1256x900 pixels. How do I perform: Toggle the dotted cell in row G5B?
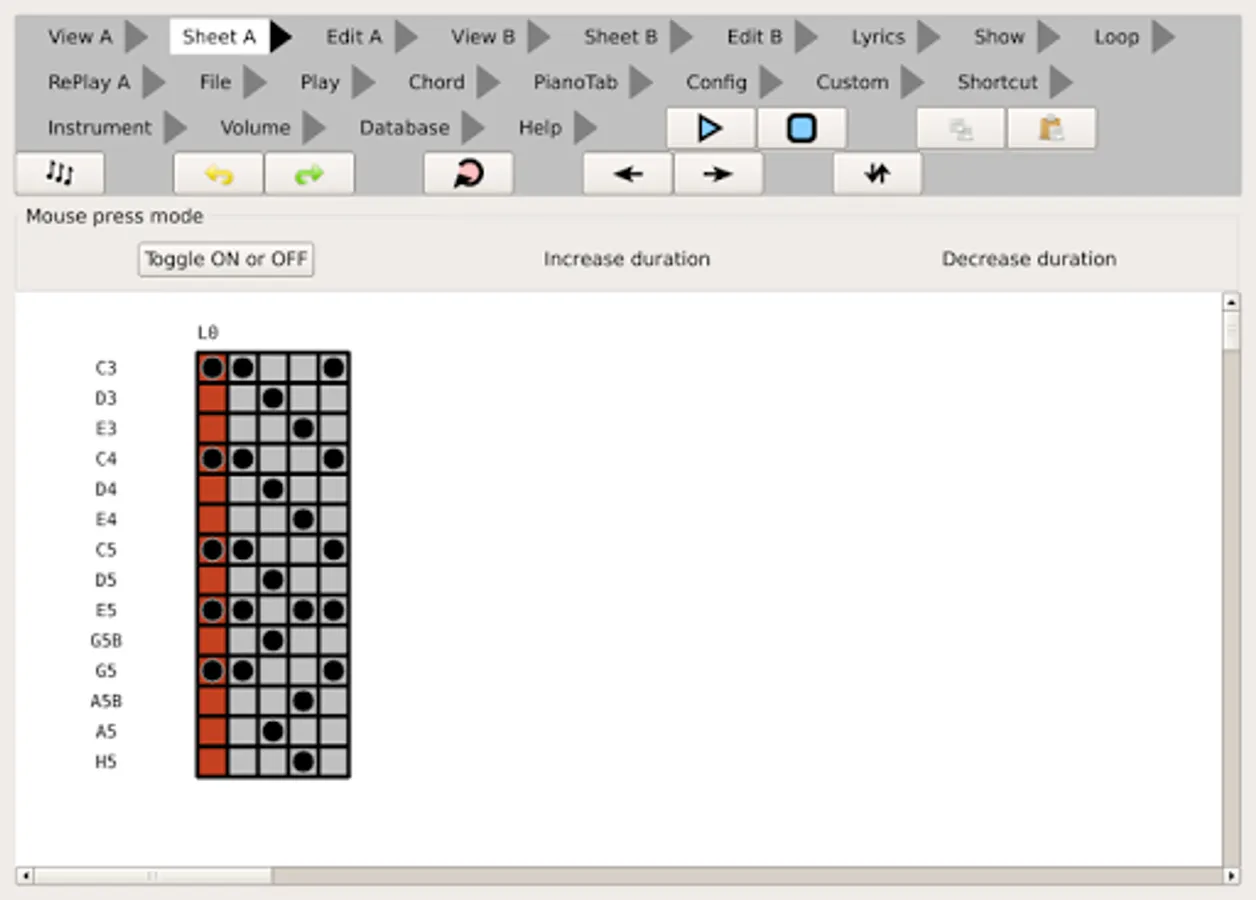click(x=272, y=640)
